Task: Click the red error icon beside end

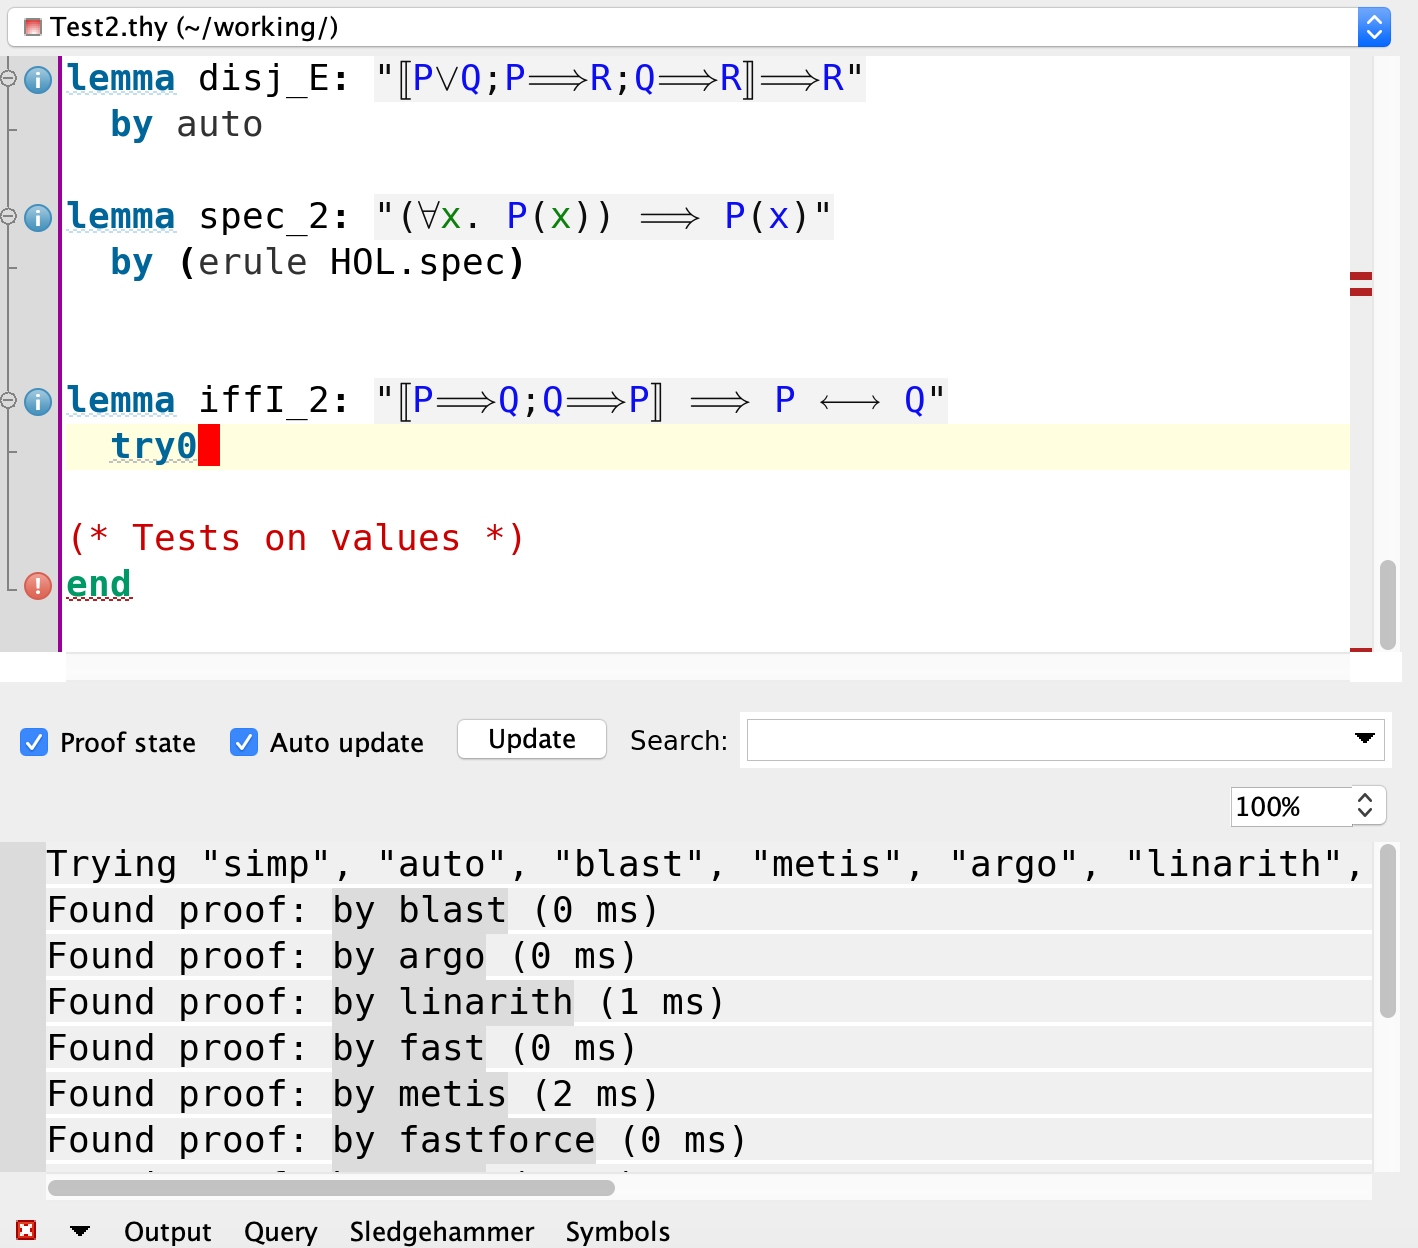Action: coord(38,585)
